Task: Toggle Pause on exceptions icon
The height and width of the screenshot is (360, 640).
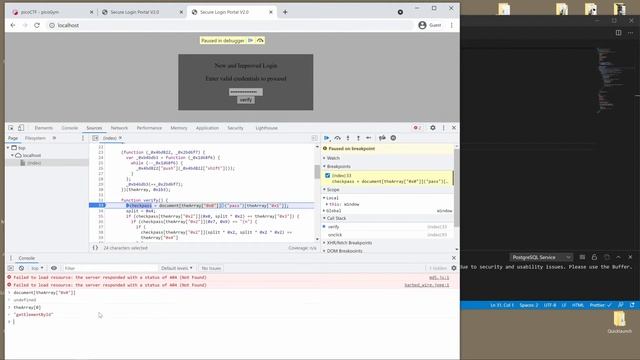Action: (x=393, y=138)
